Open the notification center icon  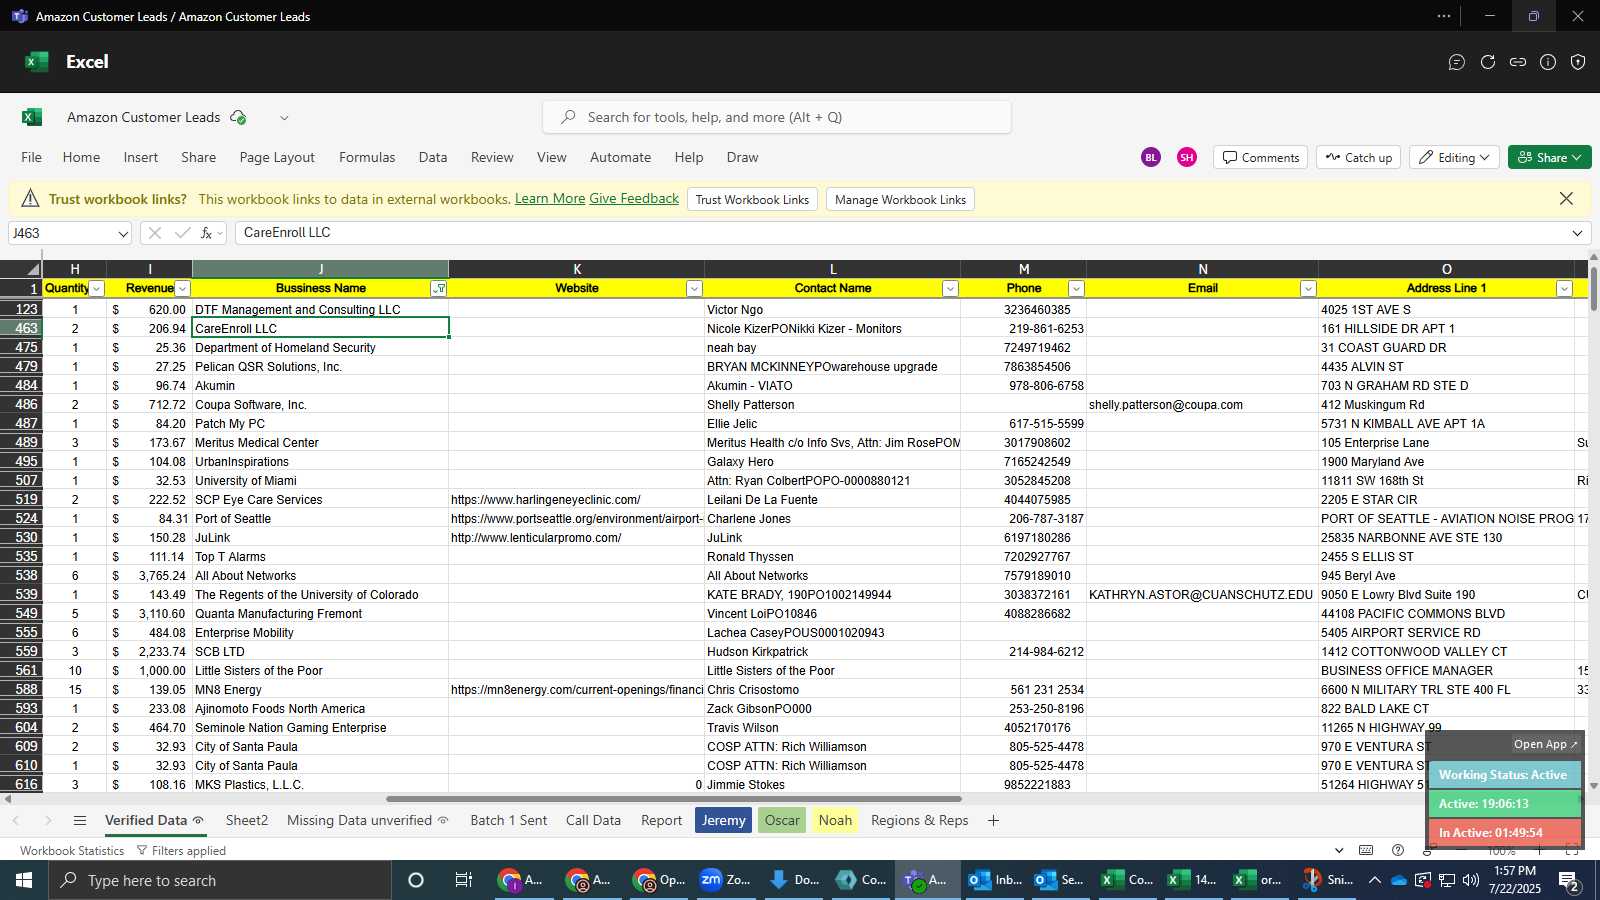coord(1569,881)
